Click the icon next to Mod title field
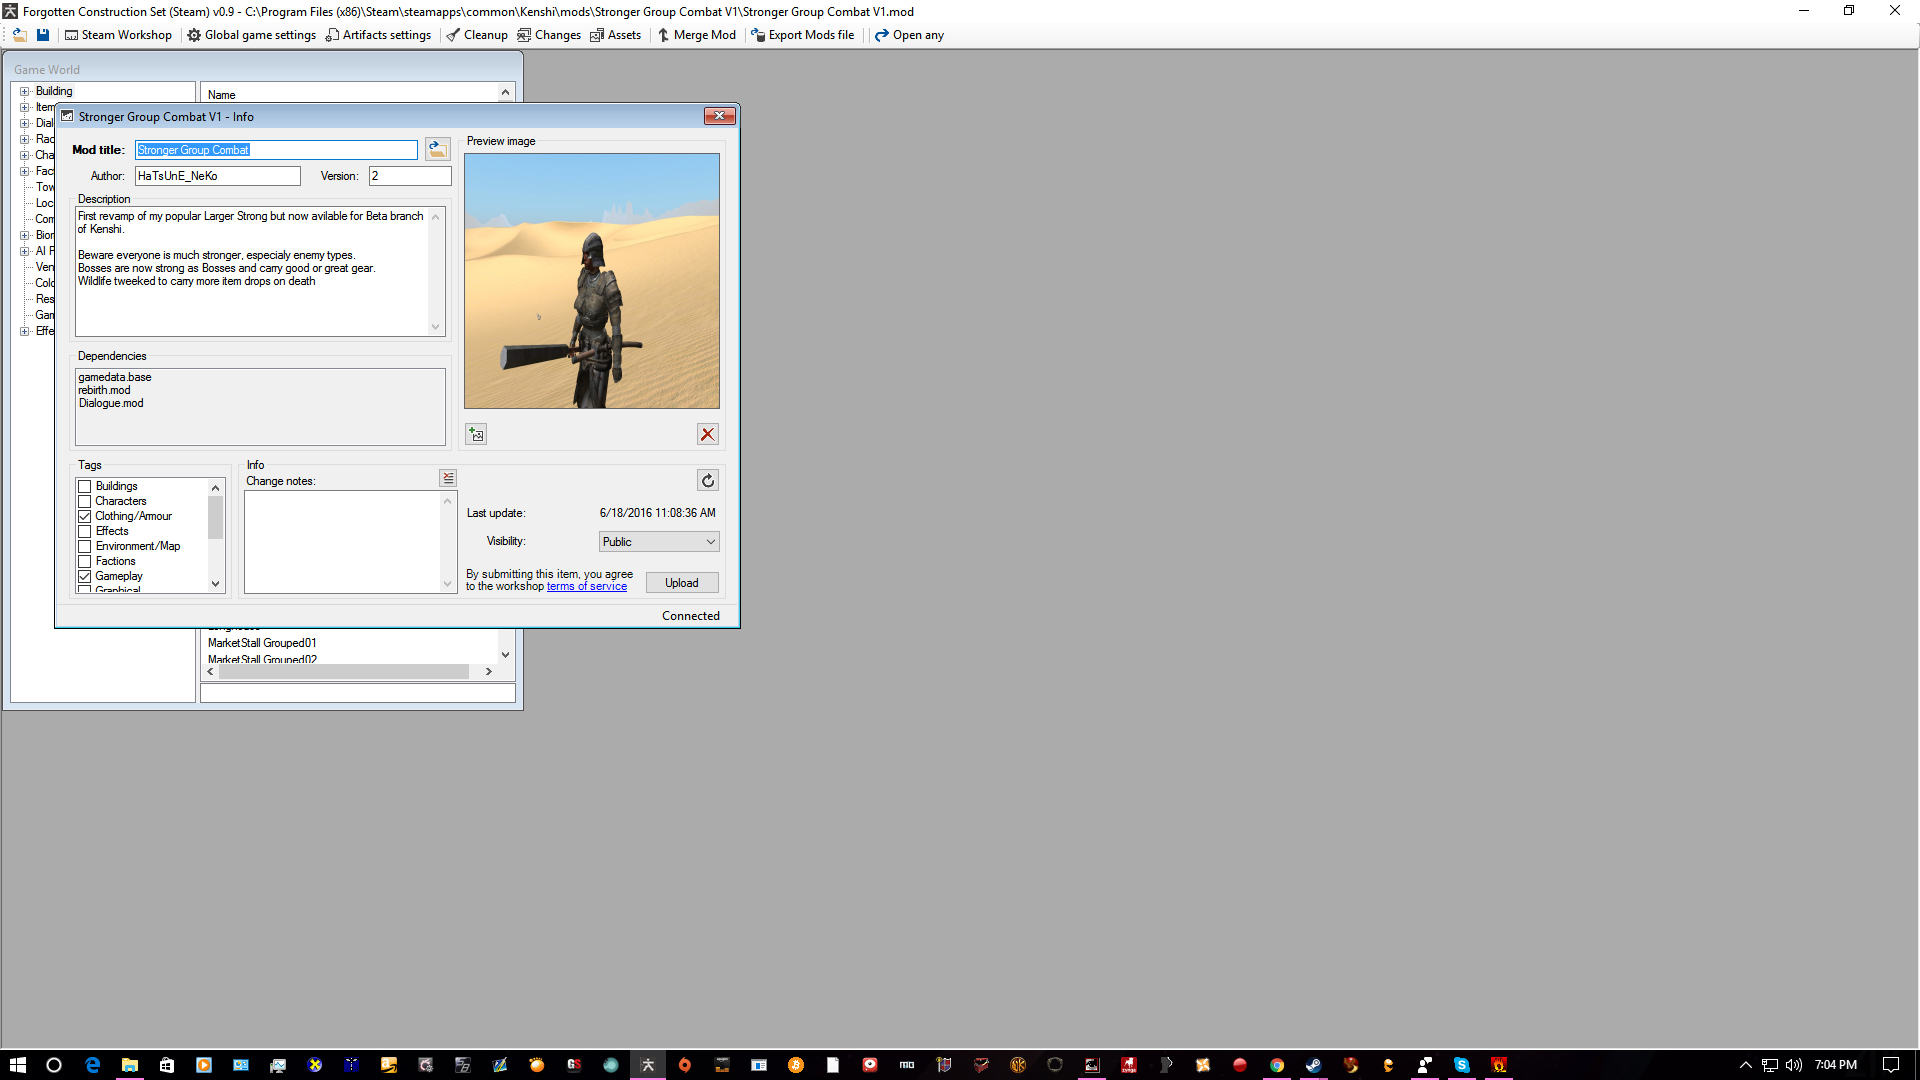The width and height of the screenshot is (1920, 1080). (x=437, y=149)
